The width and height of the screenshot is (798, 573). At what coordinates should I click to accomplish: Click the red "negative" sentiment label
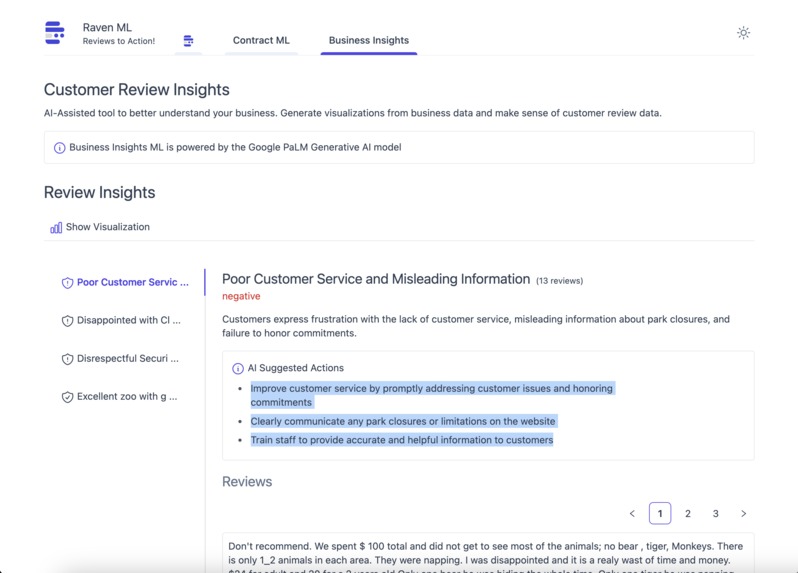[x=241, y=296]
